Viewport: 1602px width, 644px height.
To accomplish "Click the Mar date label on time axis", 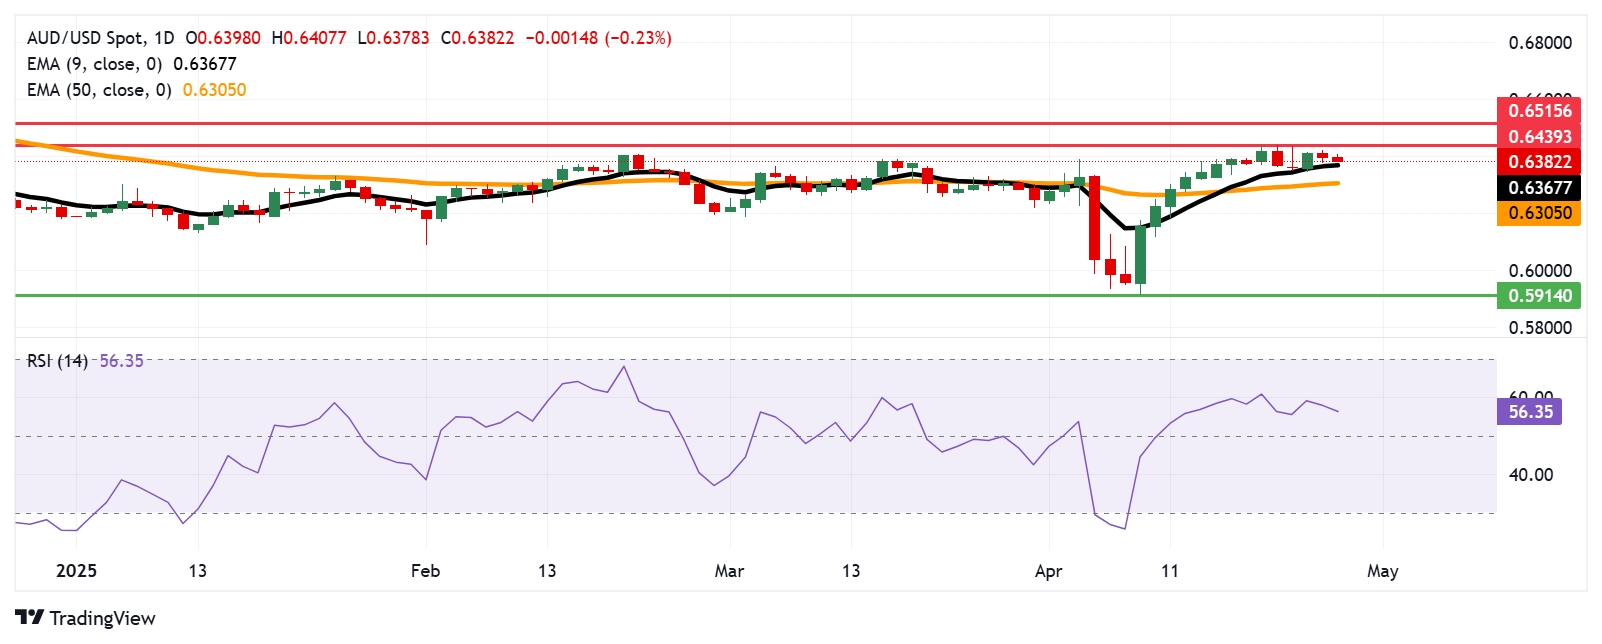I will click(729, 571).
